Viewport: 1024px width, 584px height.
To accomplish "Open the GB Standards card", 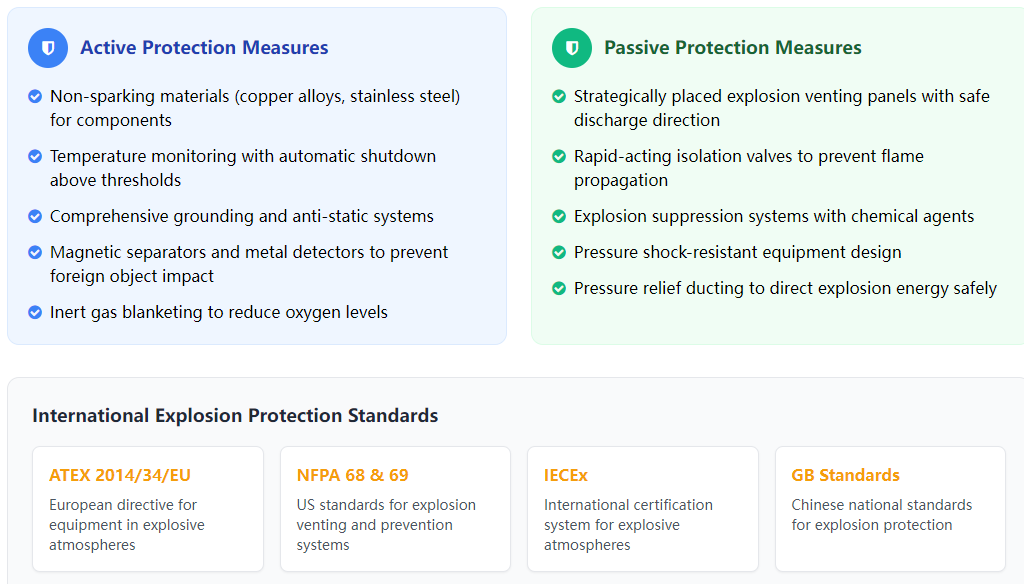I will [x=890, y=509].
